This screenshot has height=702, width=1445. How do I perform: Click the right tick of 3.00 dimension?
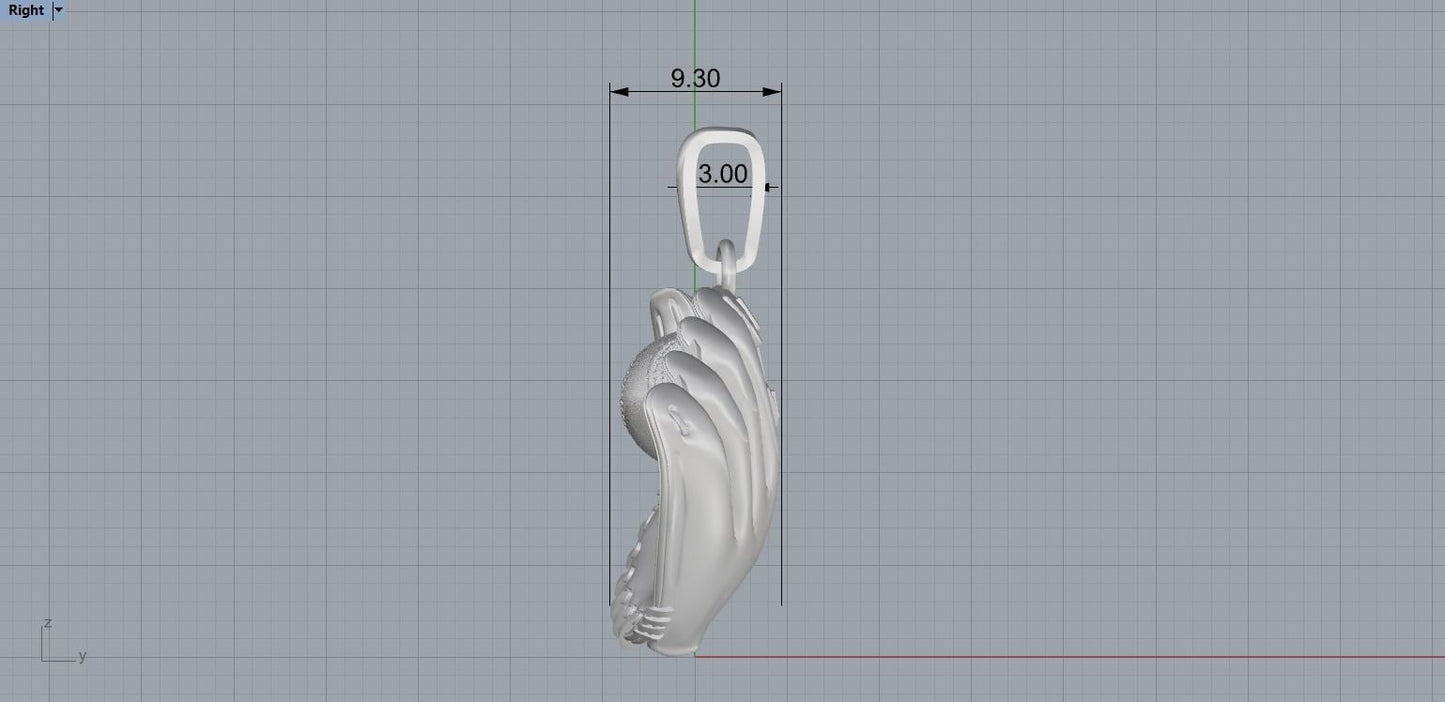pos(768,187)
